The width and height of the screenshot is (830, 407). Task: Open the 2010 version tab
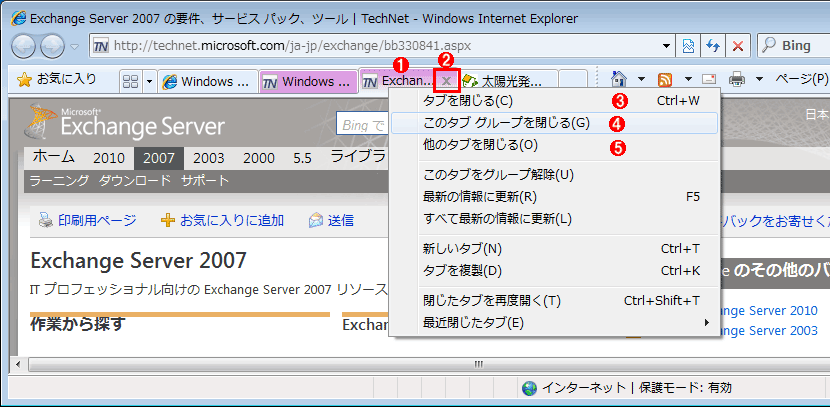[x=109, y=158]
